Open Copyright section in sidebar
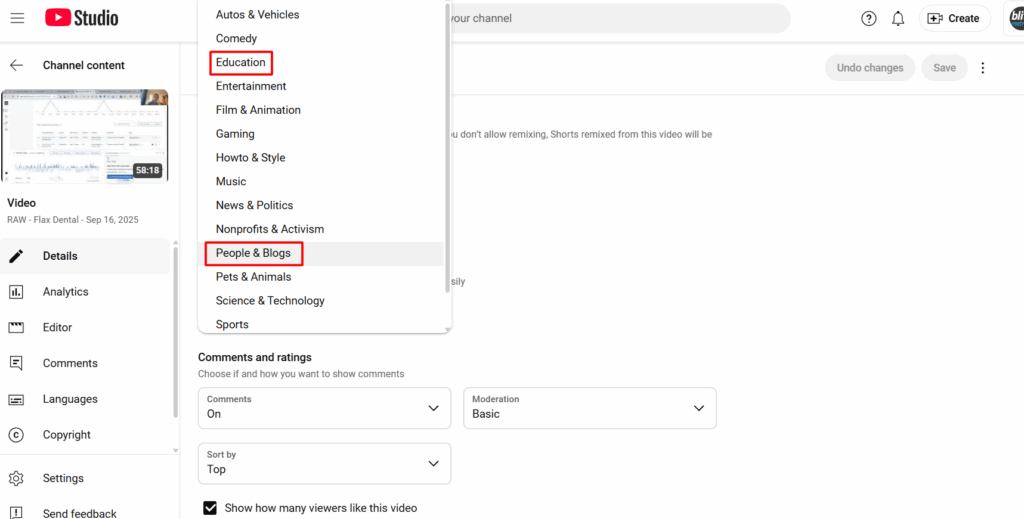The width and height of the screenshot is (1024, 519). [x=66, y=435]
